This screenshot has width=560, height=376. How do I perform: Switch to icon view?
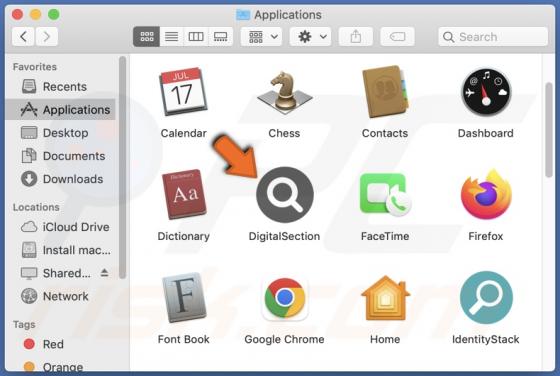click(146, 36)
